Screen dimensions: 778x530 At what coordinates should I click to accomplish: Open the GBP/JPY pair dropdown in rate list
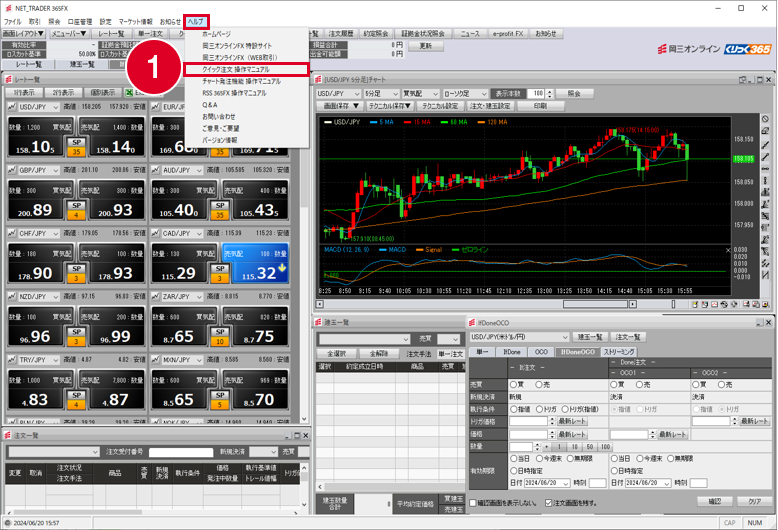point(38,170)
